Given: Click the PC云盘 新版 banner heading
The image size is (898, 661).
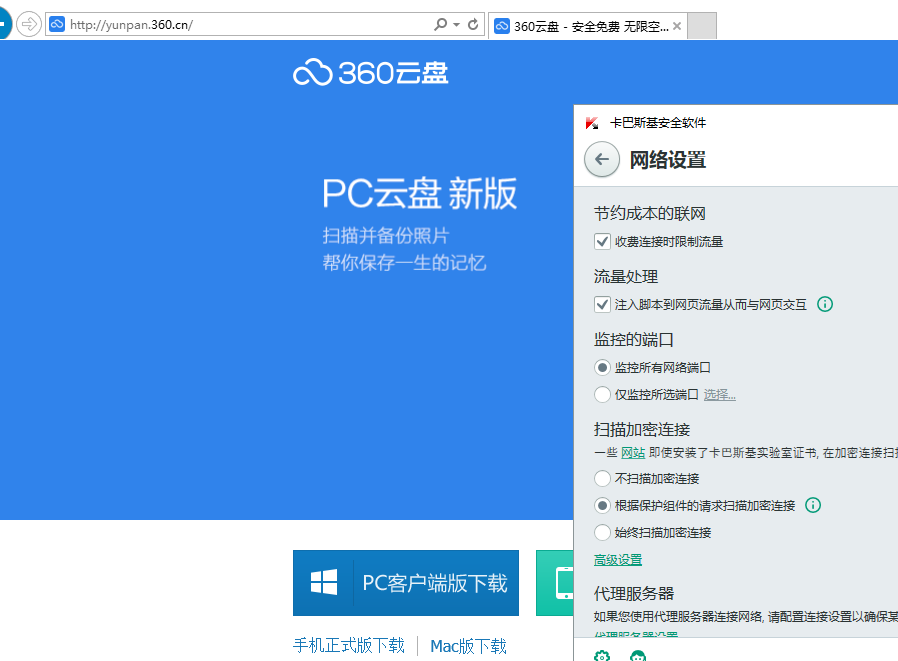Looking at the screenshot, I should click(419, 194).
